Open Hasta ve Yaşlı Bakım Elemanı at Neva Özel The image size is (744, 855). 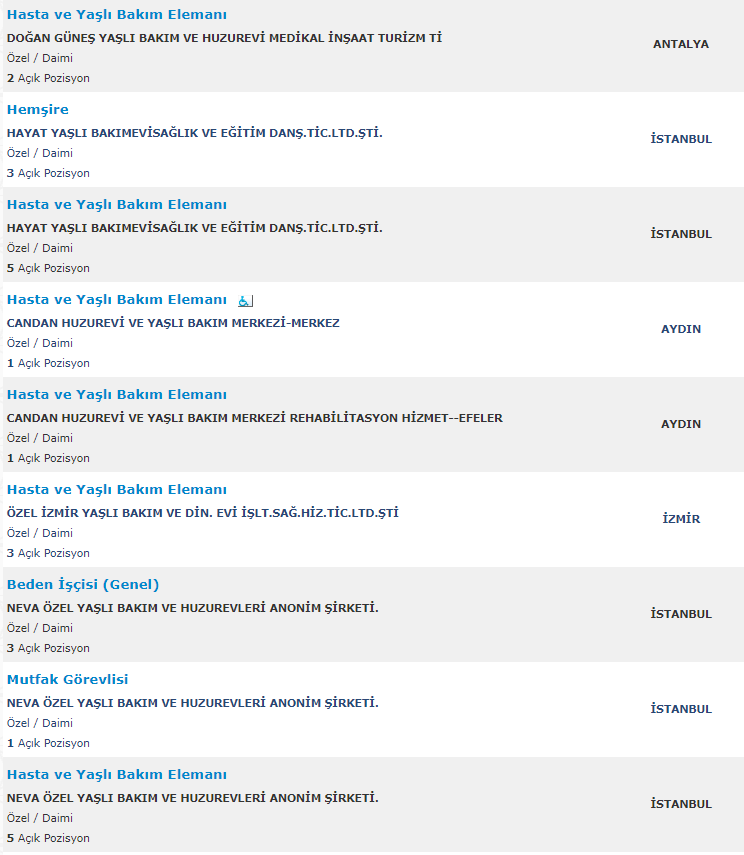click(x=117, y=774)
